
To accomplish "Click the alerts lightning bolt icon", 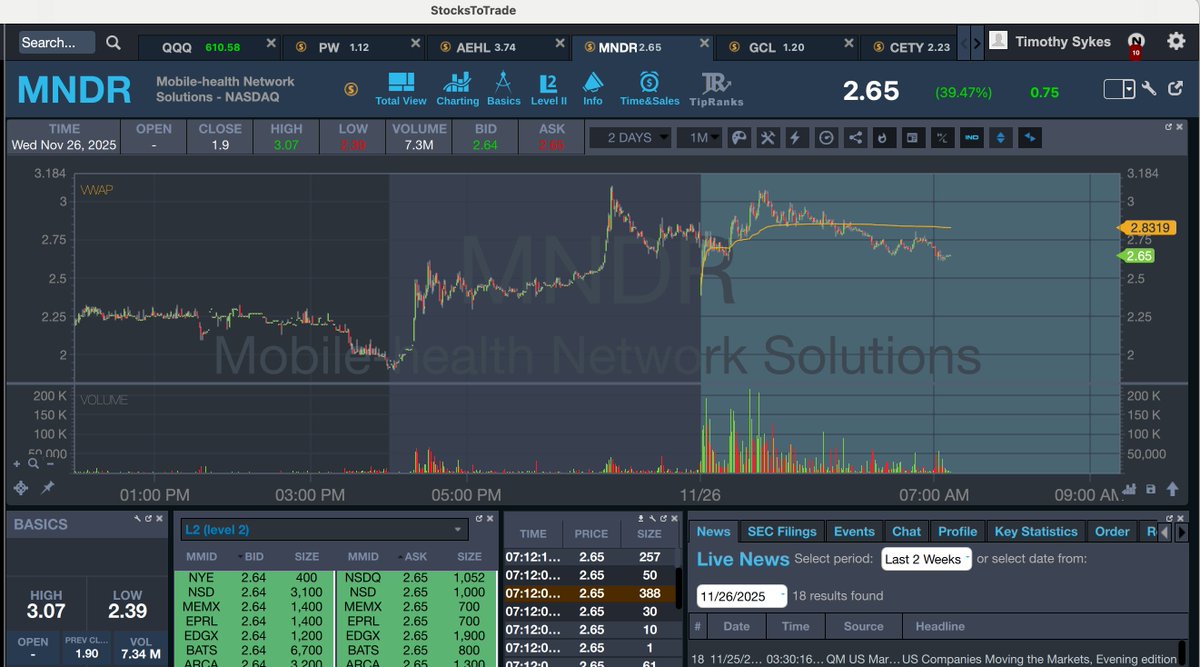I will 794,137.
